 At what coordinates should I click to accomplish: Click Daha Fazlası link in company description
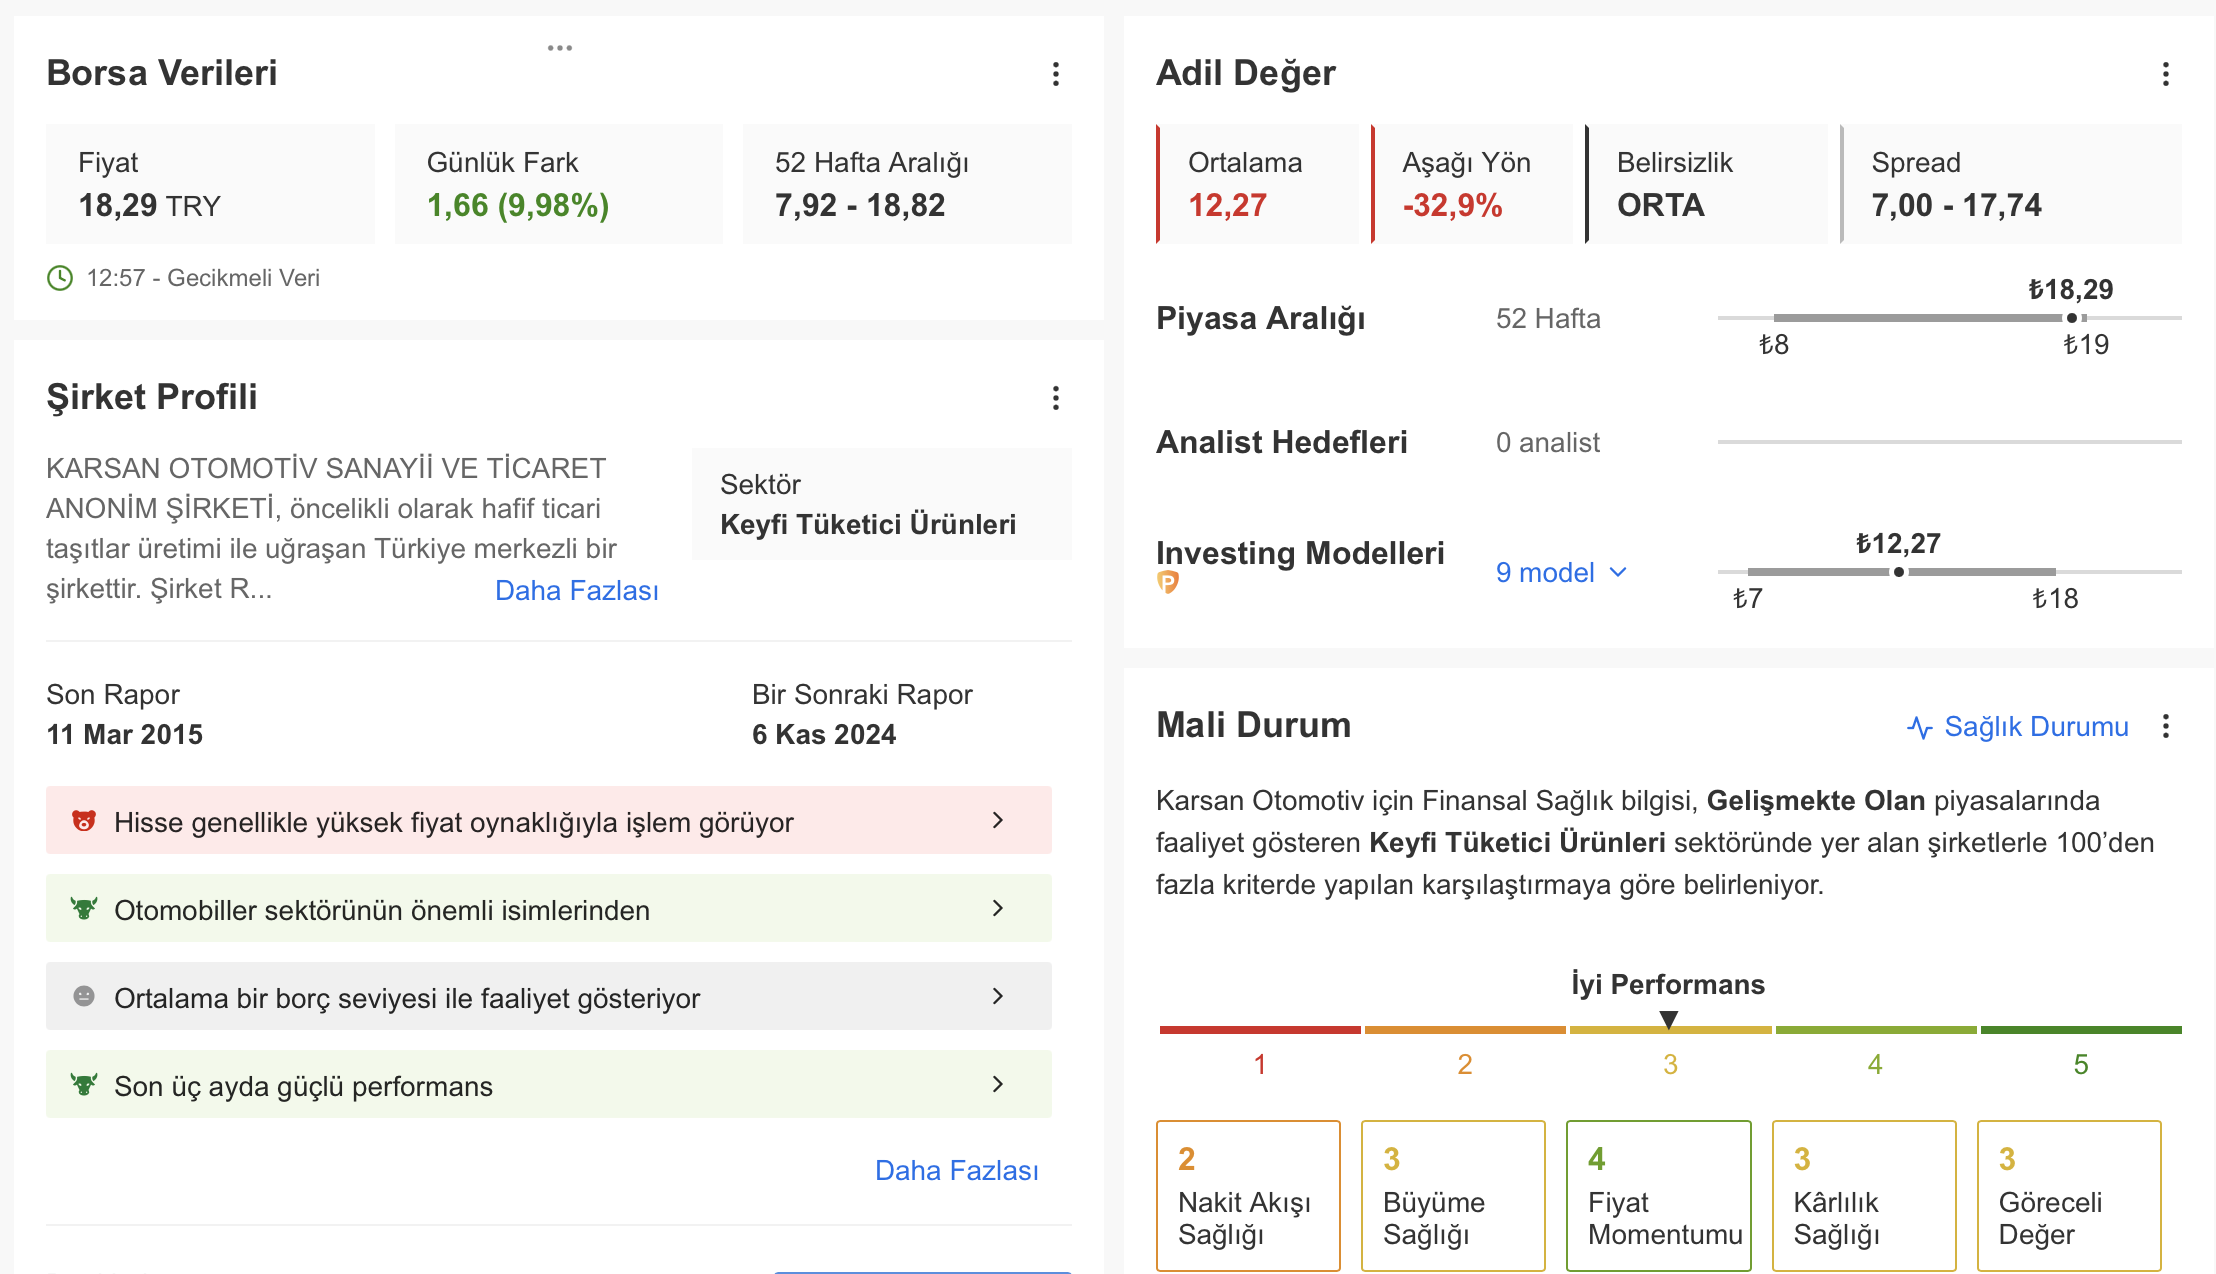[x=577, y=590]
